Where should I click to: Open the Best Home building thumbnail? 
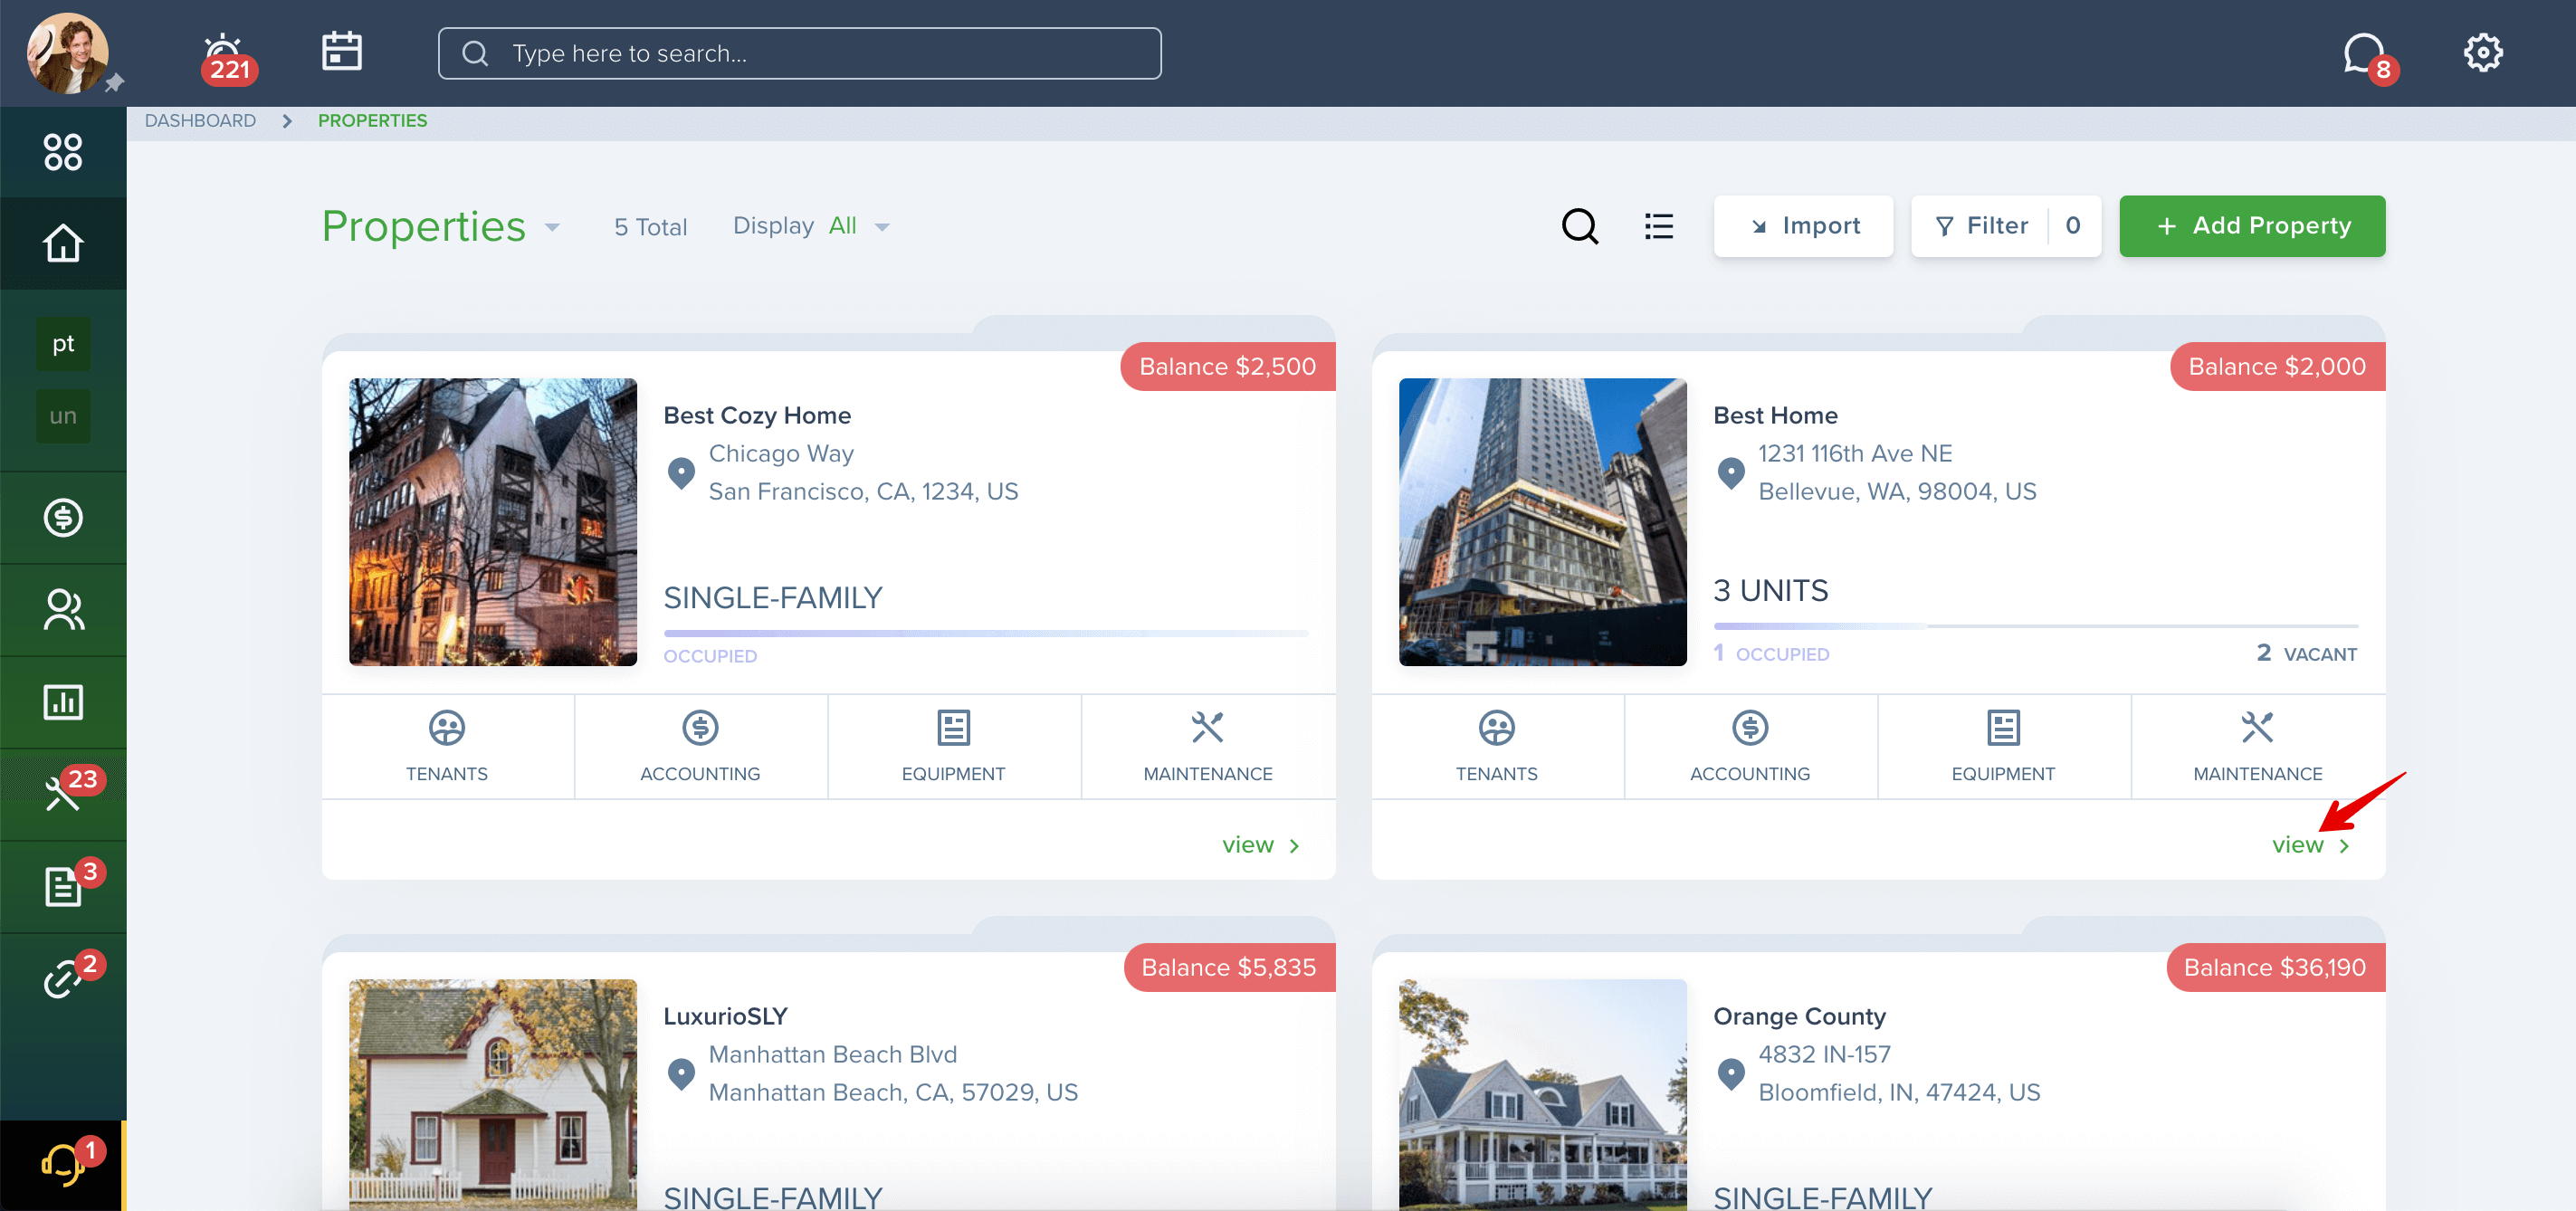click(x=1543, y=522)
